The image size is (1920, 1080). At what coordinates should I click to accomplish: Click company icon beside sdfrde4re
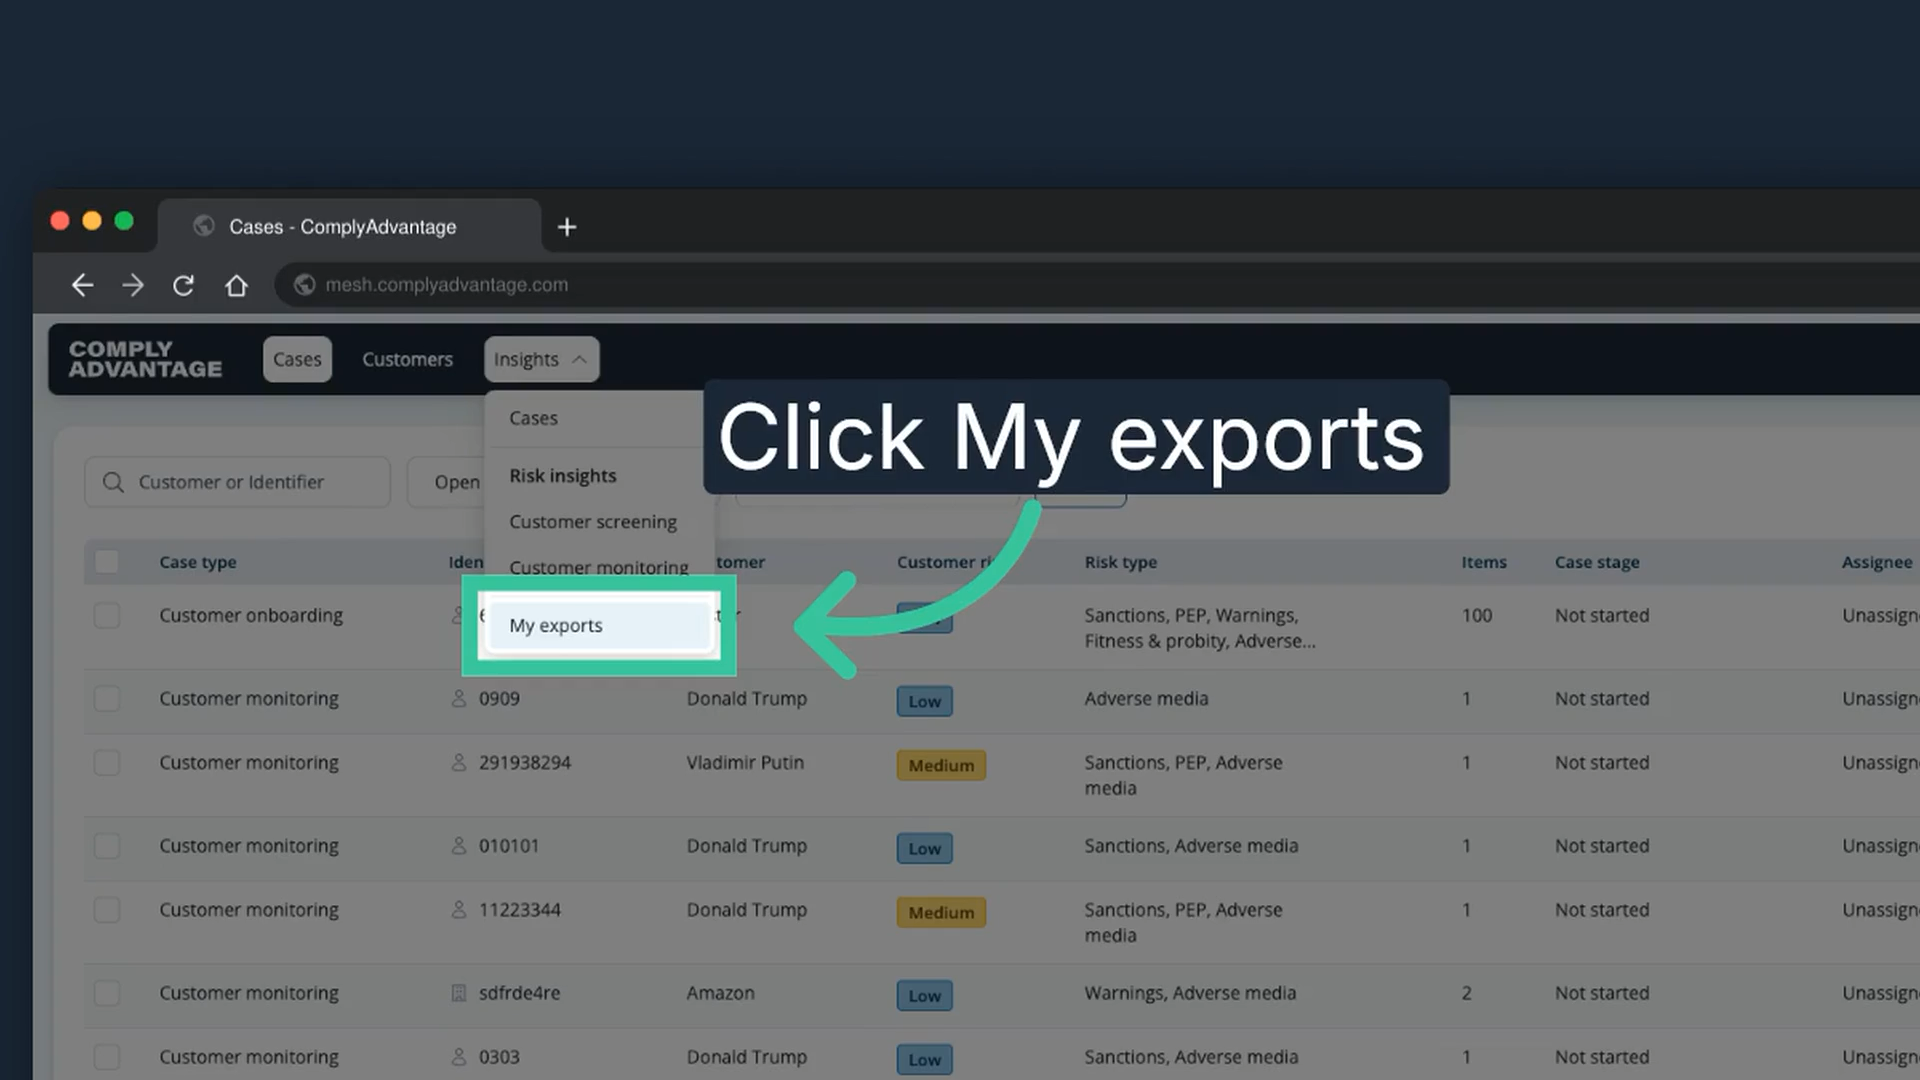click(459, 993)
